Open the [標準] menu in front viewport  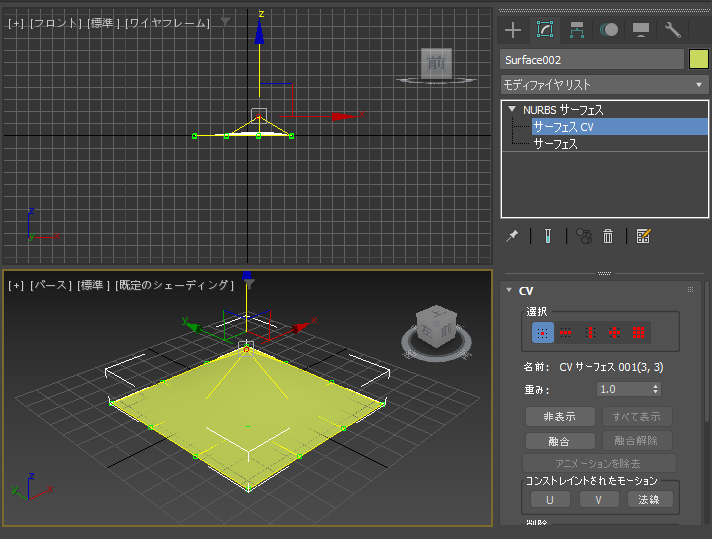point(103,23)
